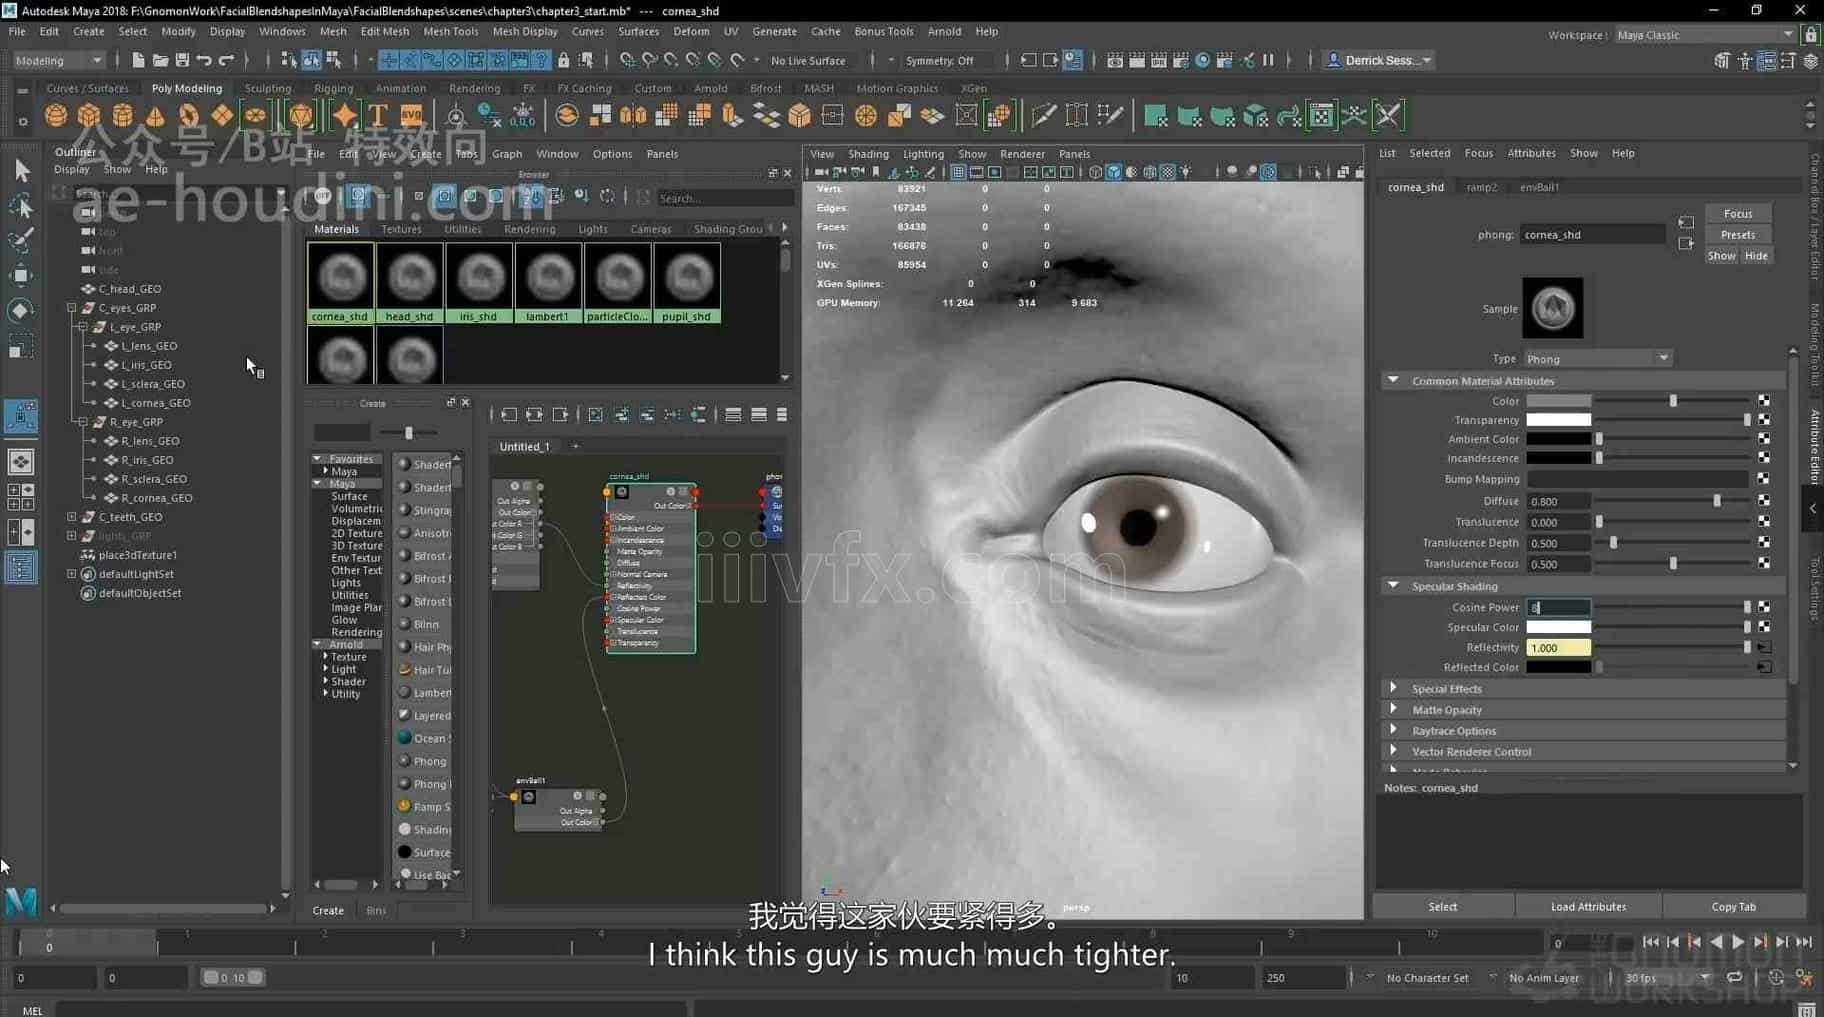
Task: Click the Select button in Attribute Editor
Action: click(1442, 907)
